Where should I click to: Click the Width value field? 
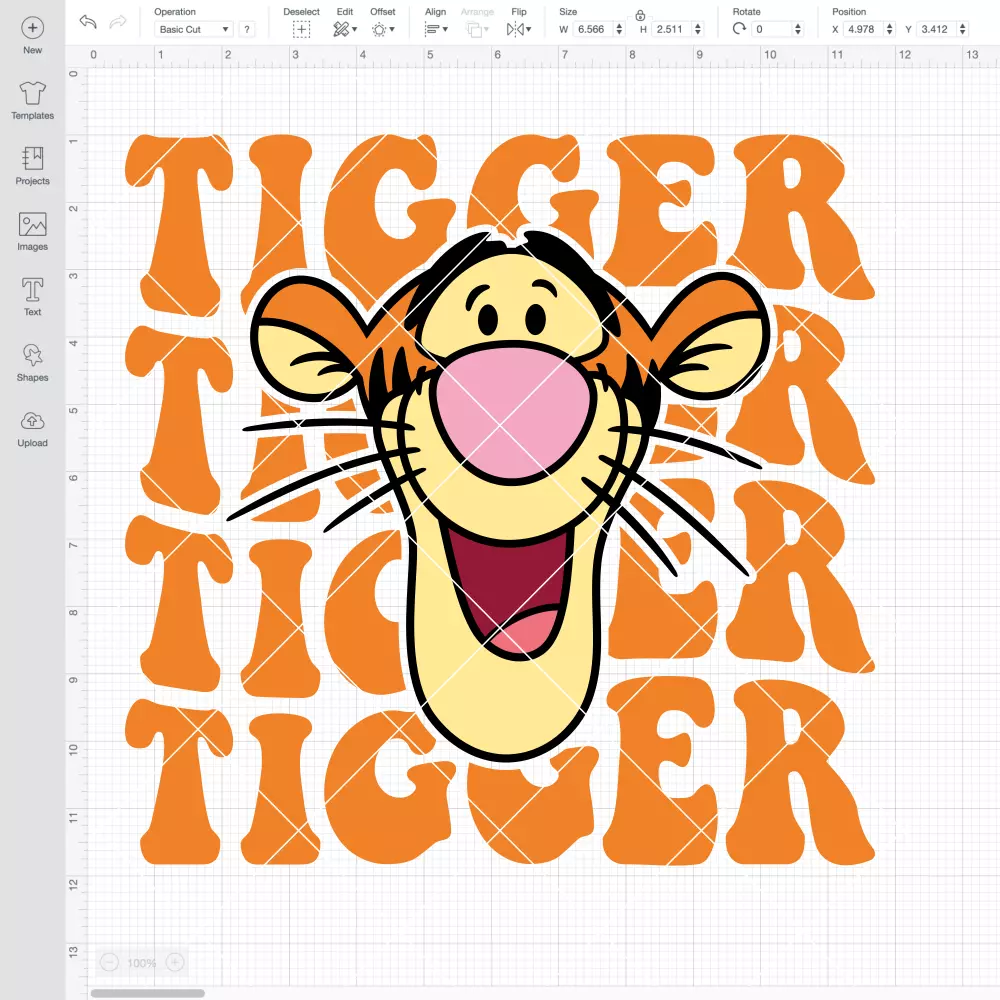click(x=592, y=29)
